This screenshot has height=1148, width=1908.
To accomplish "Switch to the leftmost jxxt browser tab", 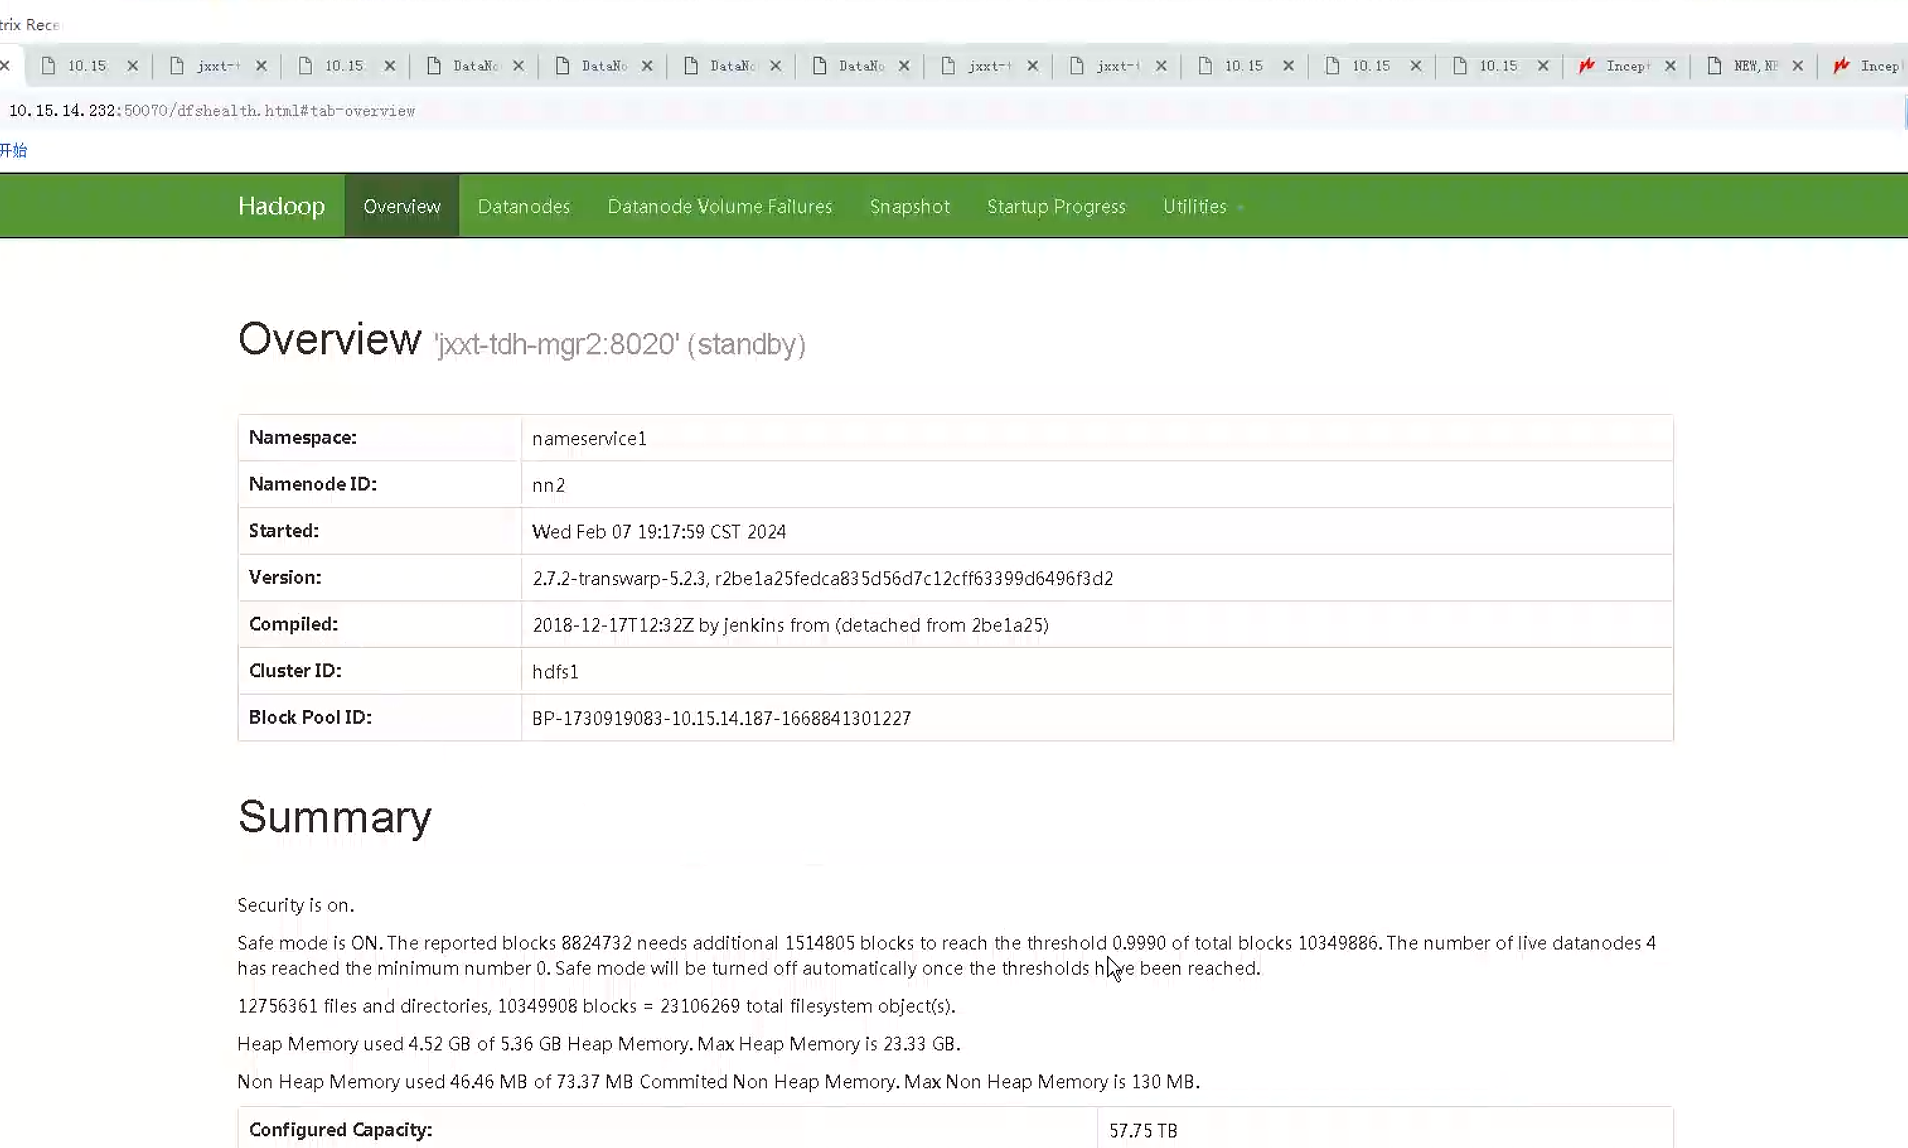I will (218, 66).
